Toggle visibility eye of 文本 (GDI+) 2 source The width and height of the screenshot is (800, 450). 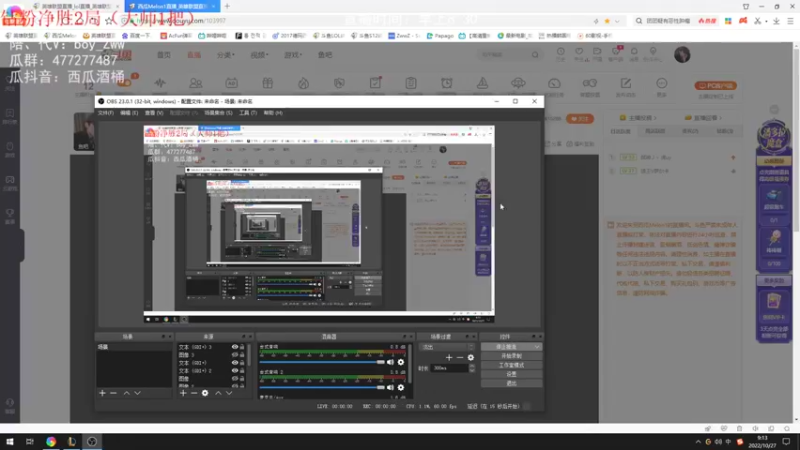(x=235, y=370)
